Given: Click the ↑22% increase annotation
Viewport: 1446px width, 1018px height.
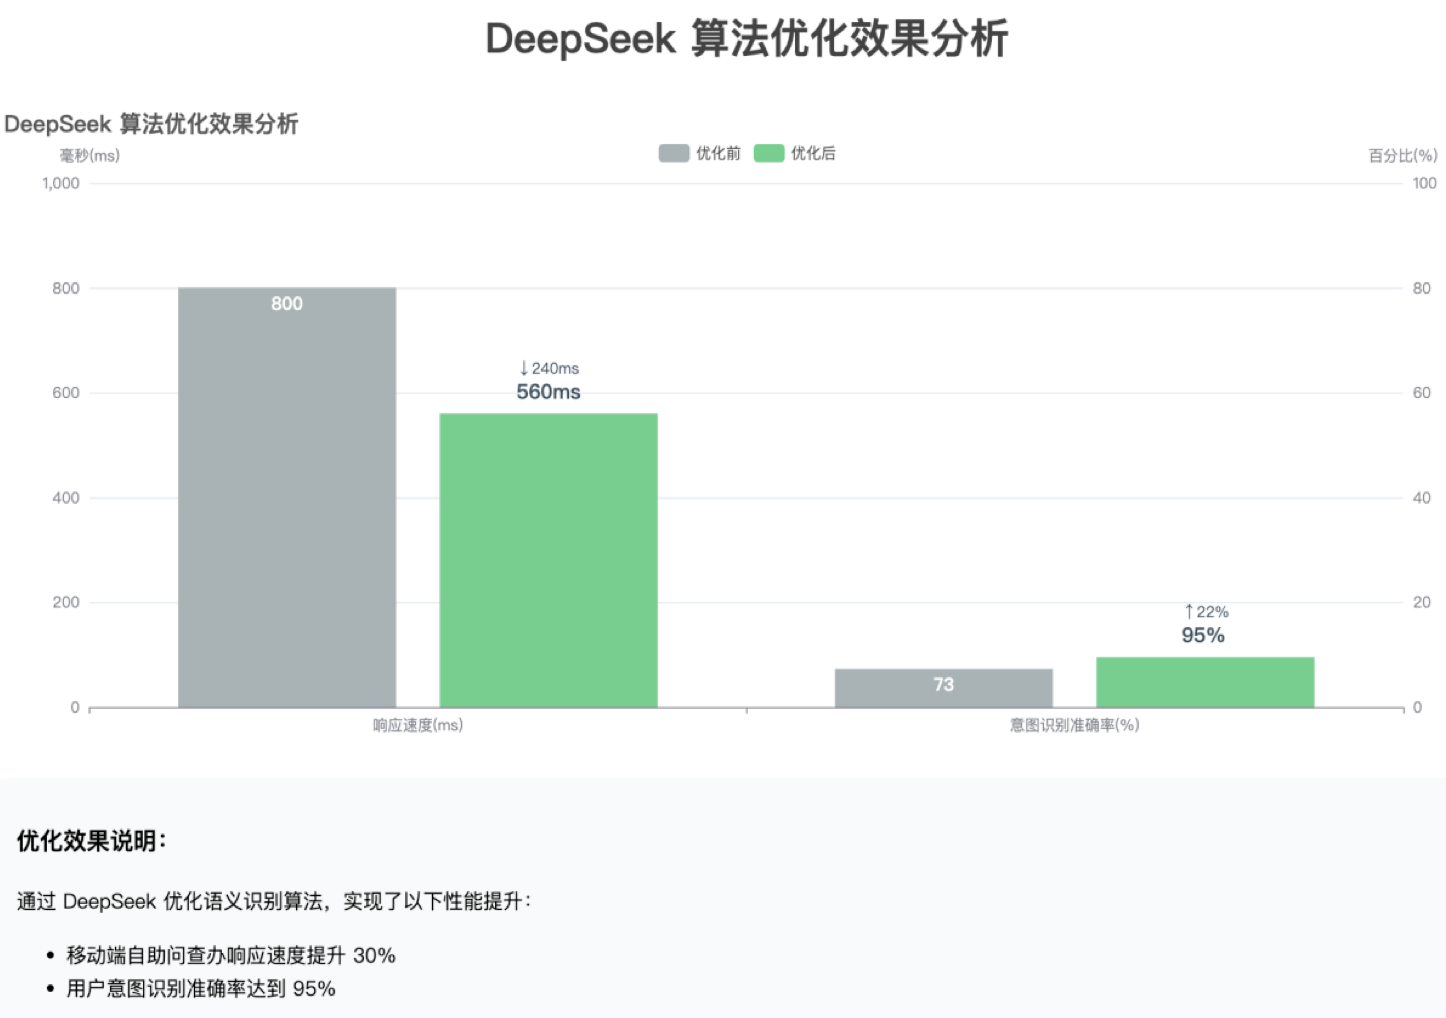Looking at the screenshot, I should point(1206,611).
